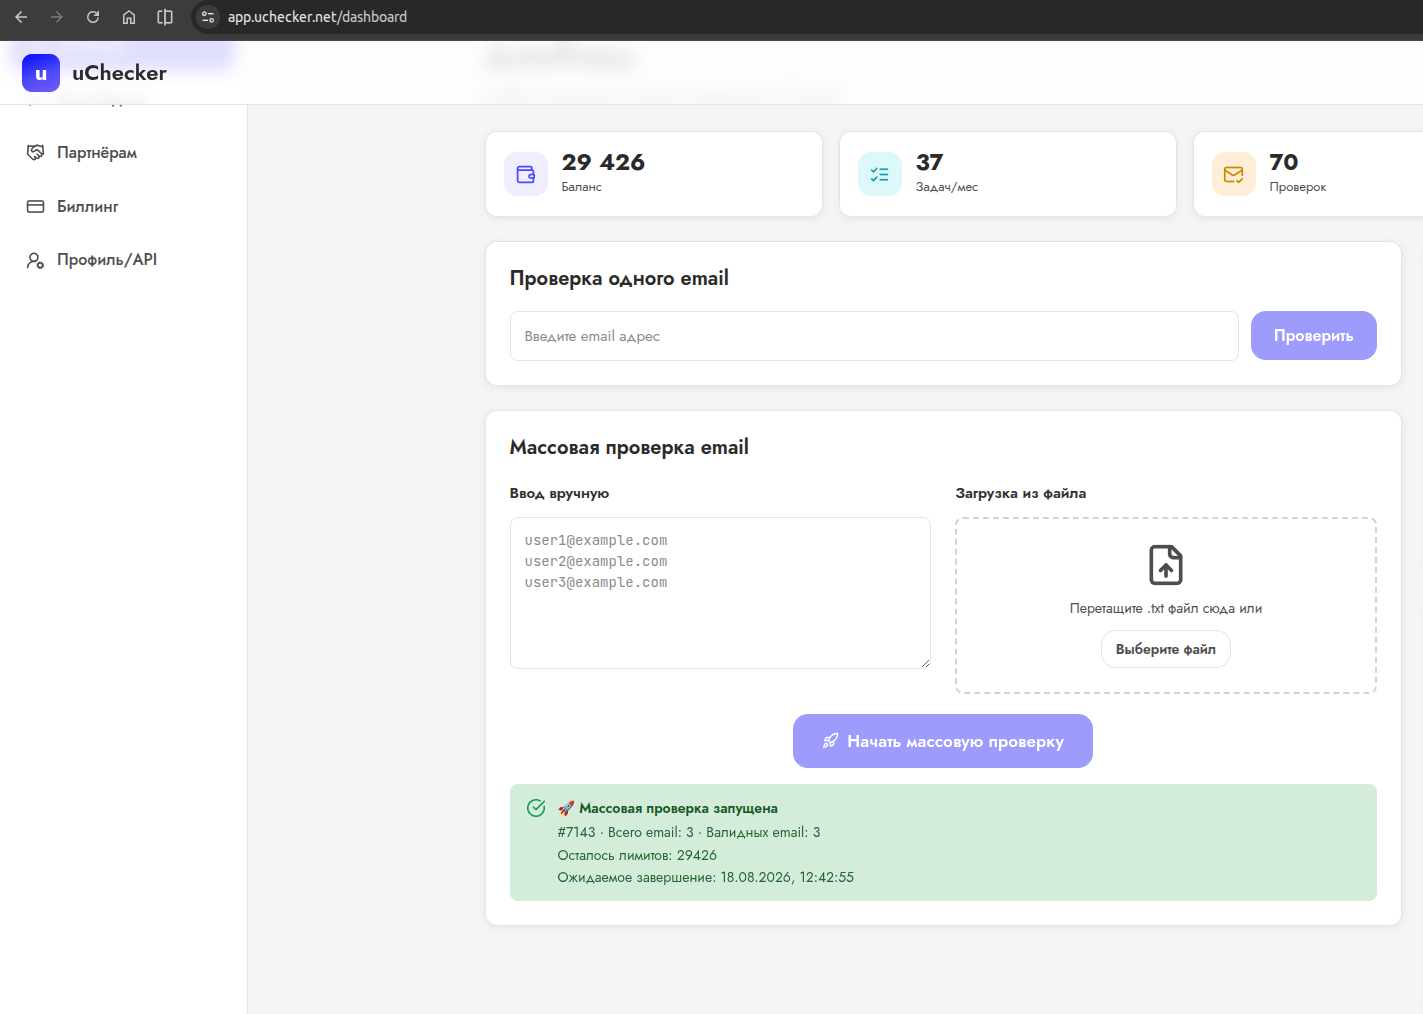Click the uChecker logo icon
The width and height of the screenshot is (1423, 1014).
pyautogui.click(x=41, y=73)
